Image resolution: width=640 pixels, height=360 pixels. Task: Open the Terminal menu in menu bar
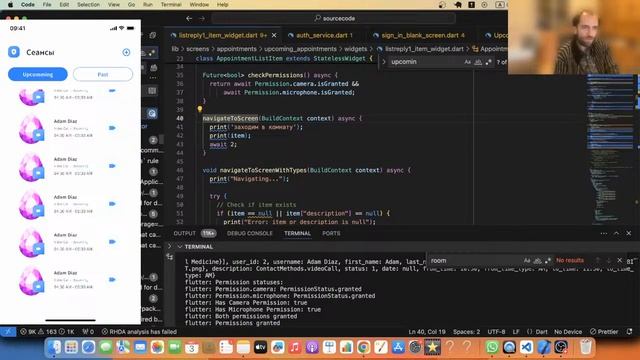pos(171,4)
